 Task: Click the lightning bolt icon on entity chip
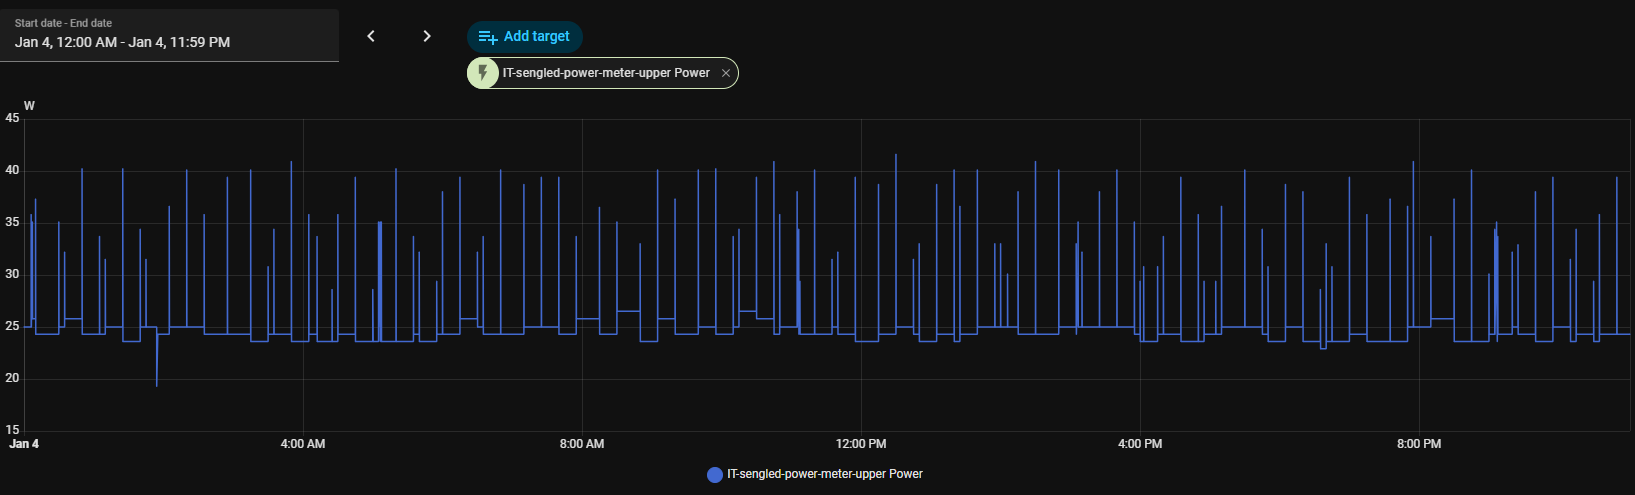(484, 73)
